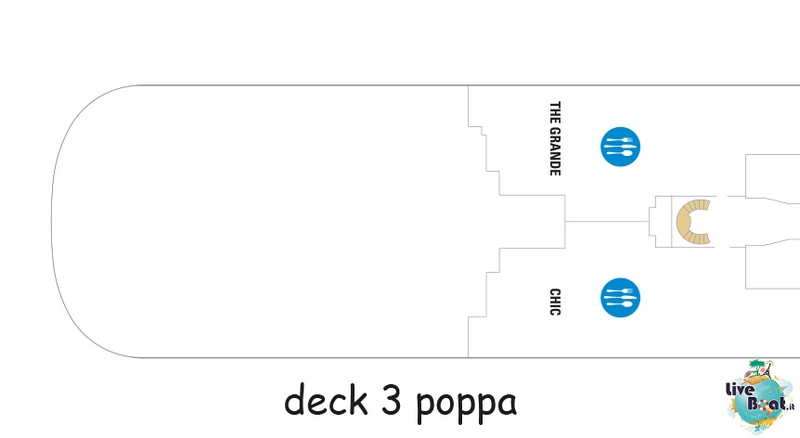Open the LiveBoat.it globe logo

pos(760,397)
